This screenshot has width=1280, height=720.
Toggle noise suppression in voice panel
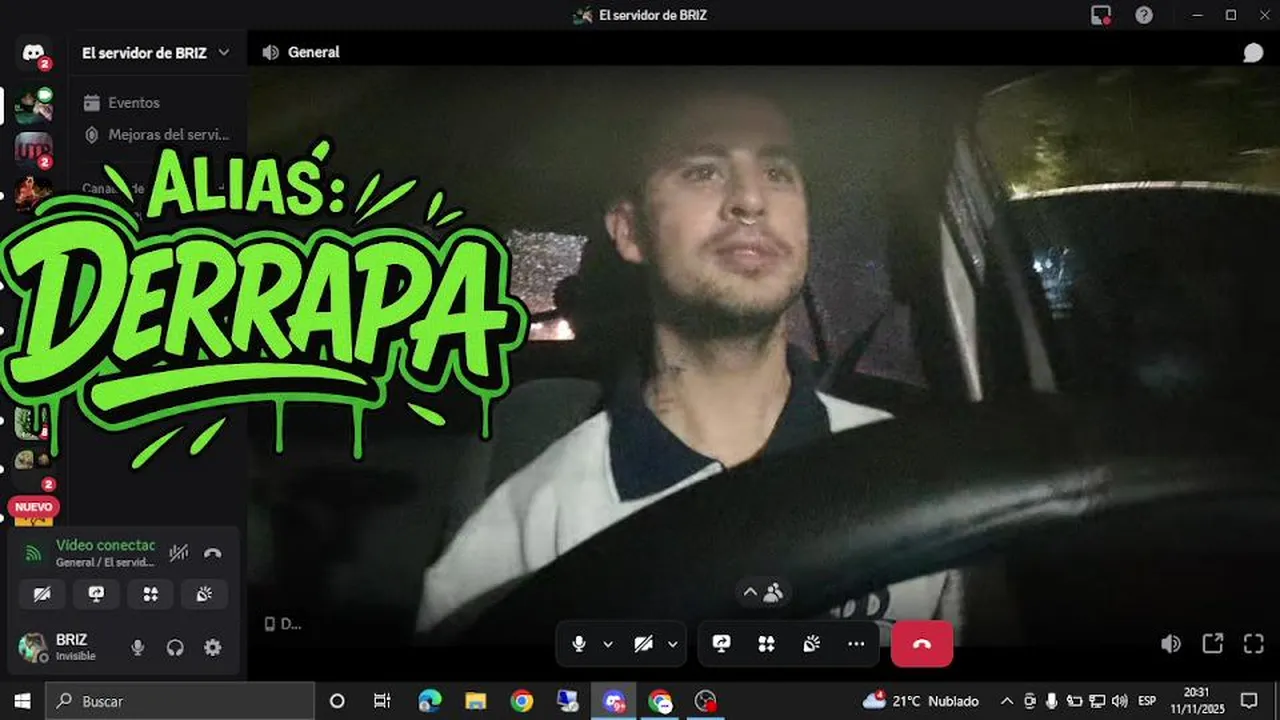[x=179, y=552]
